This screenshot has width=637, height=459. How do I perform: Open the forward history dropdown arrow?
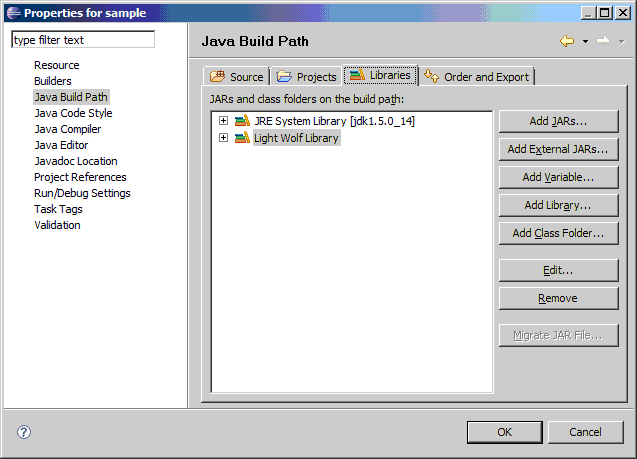(x=620, y=41)
